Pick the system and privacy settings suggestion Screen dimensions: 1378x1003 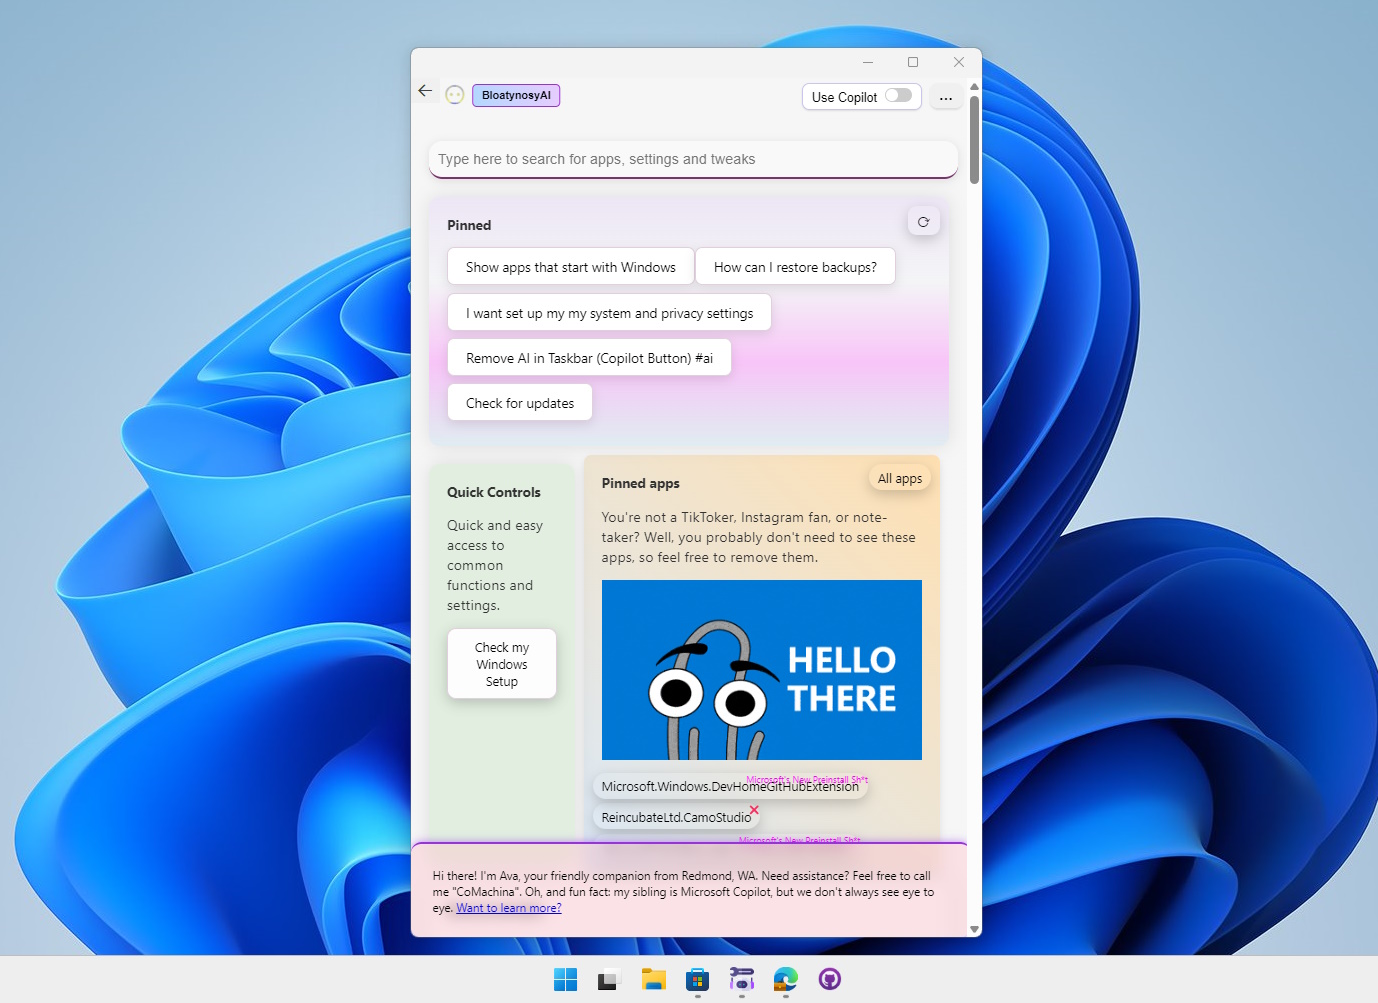point(610,313)
